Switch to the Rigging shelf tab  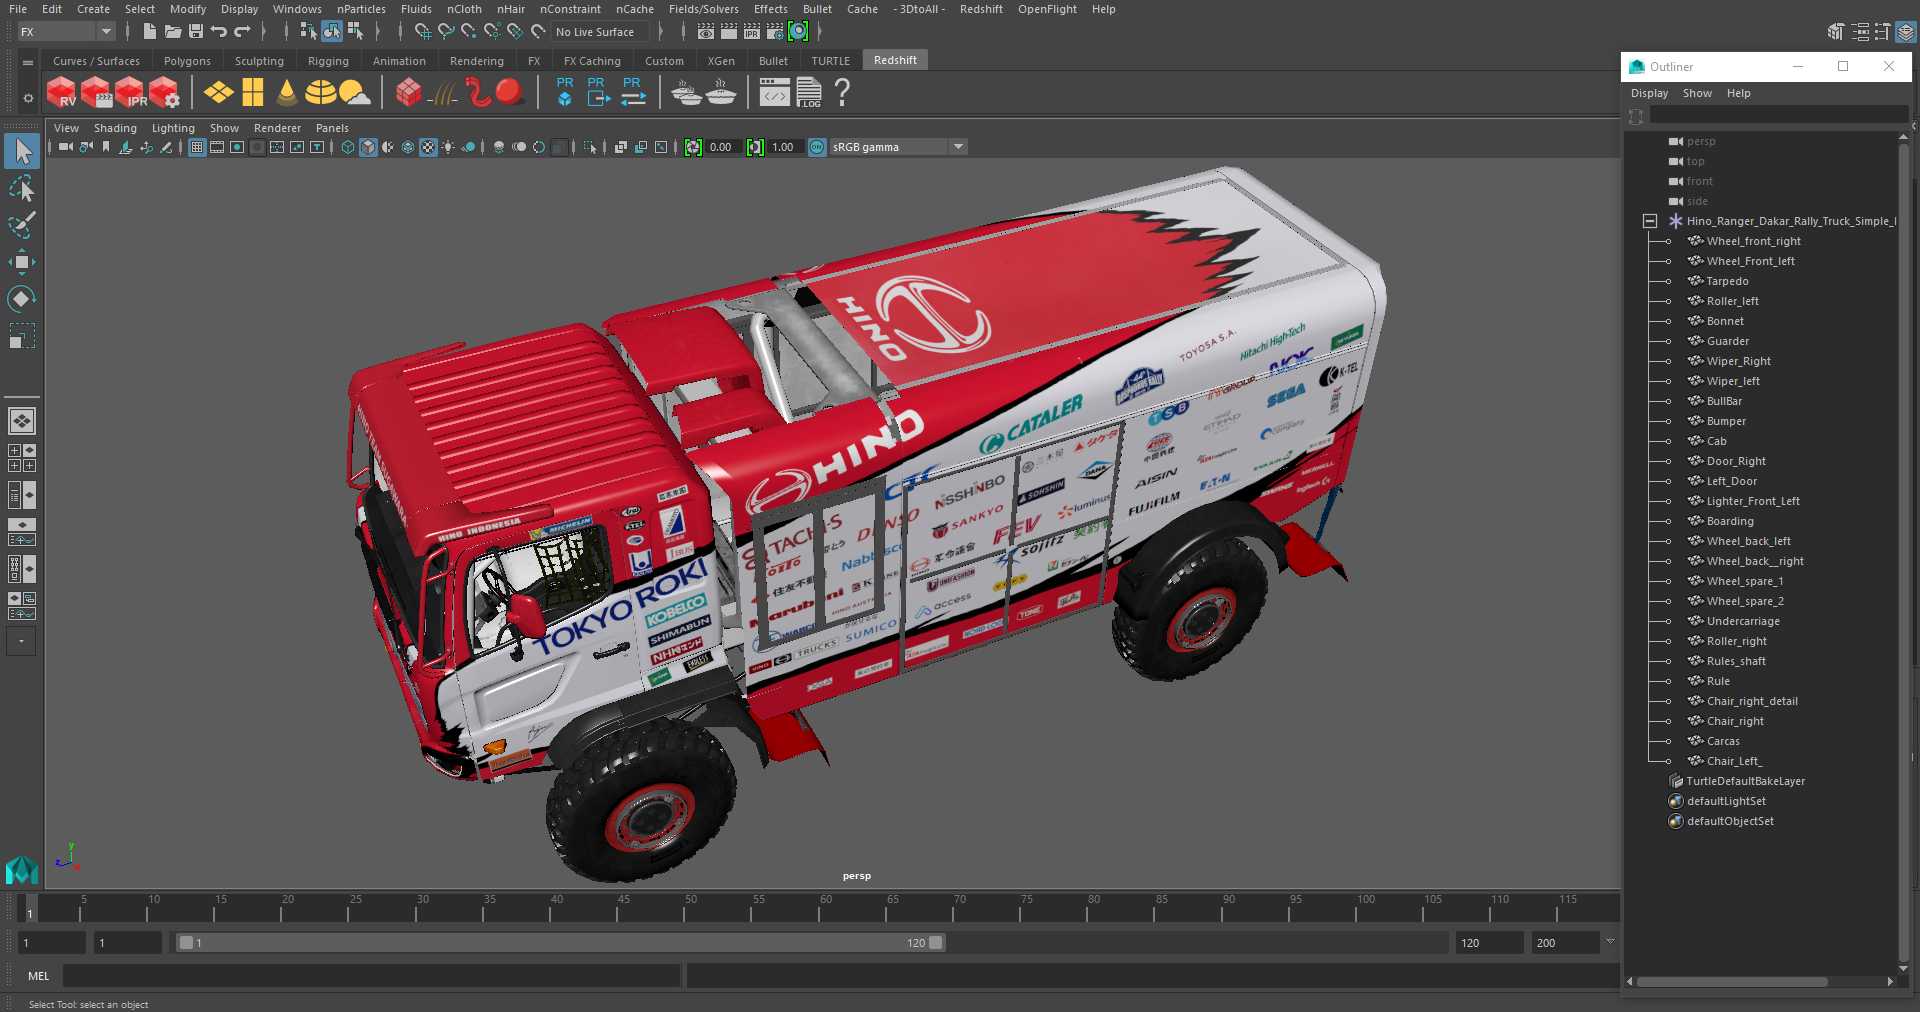coord(328,61)
